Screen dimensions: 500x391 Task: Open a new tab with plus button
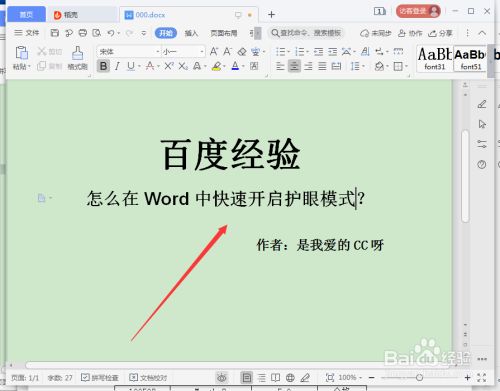271,14
